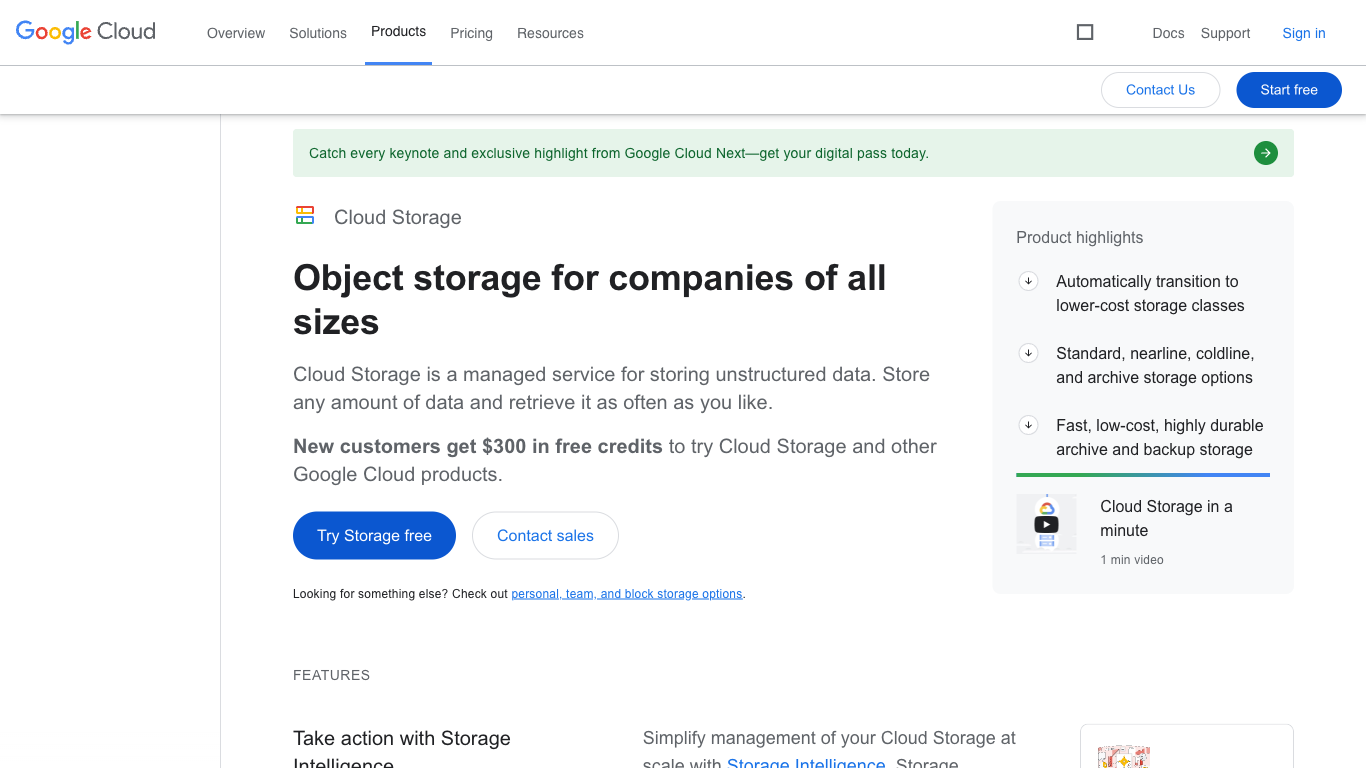The height and width of the screenshot is (768, 1366).
Task: Open the Resources menu
Action: [x=550, y=33]
